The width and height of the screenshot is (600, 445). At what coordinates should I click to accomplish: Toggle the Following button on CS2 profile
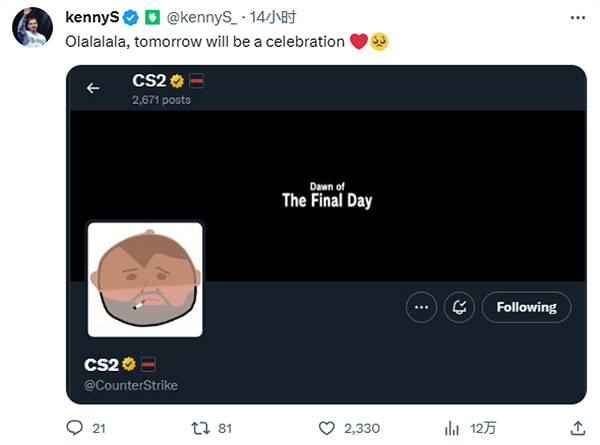point(526,308)
